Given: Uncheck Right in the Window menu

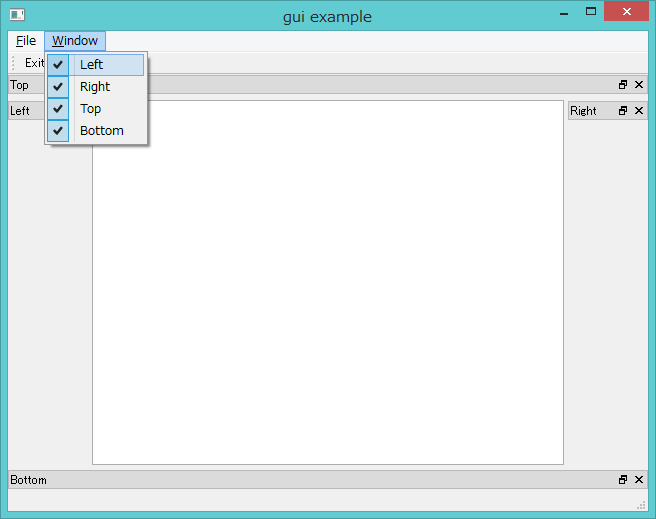Looking at the screenshot, I should (96, 87).
